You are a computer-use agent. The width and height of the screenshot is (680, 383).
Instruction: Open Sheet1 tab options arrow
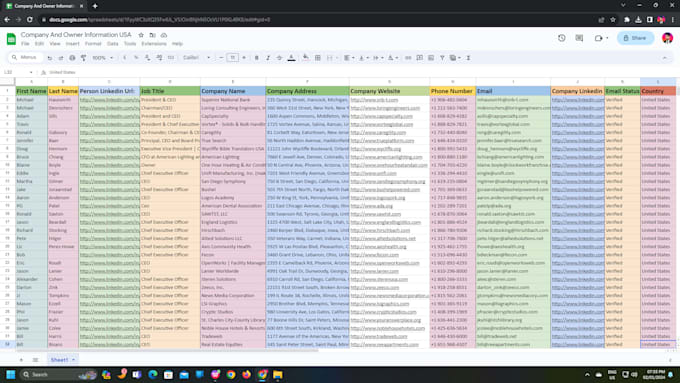pyautogui.click(x=73, y=360)
